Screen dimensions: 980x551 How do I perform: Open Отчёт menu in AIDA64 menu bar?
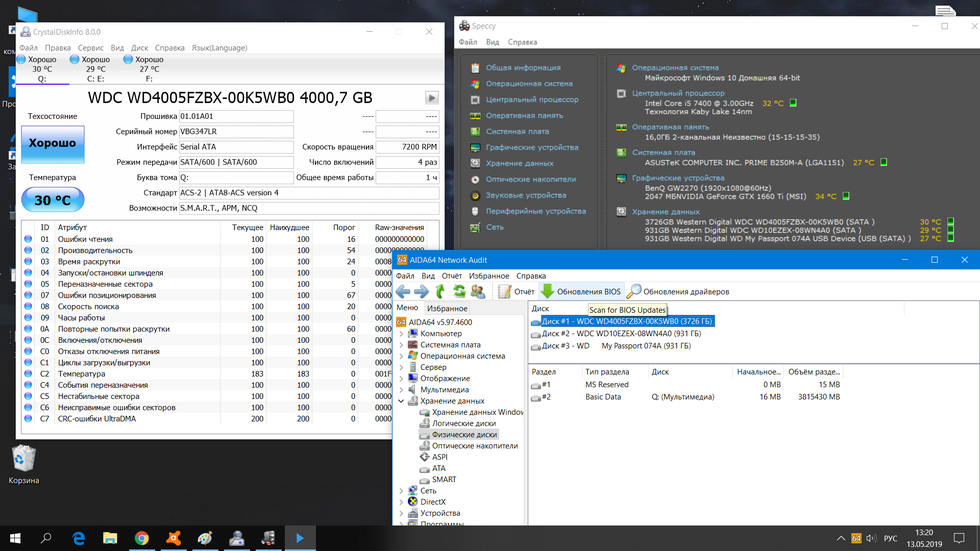(x=451, y=276)
